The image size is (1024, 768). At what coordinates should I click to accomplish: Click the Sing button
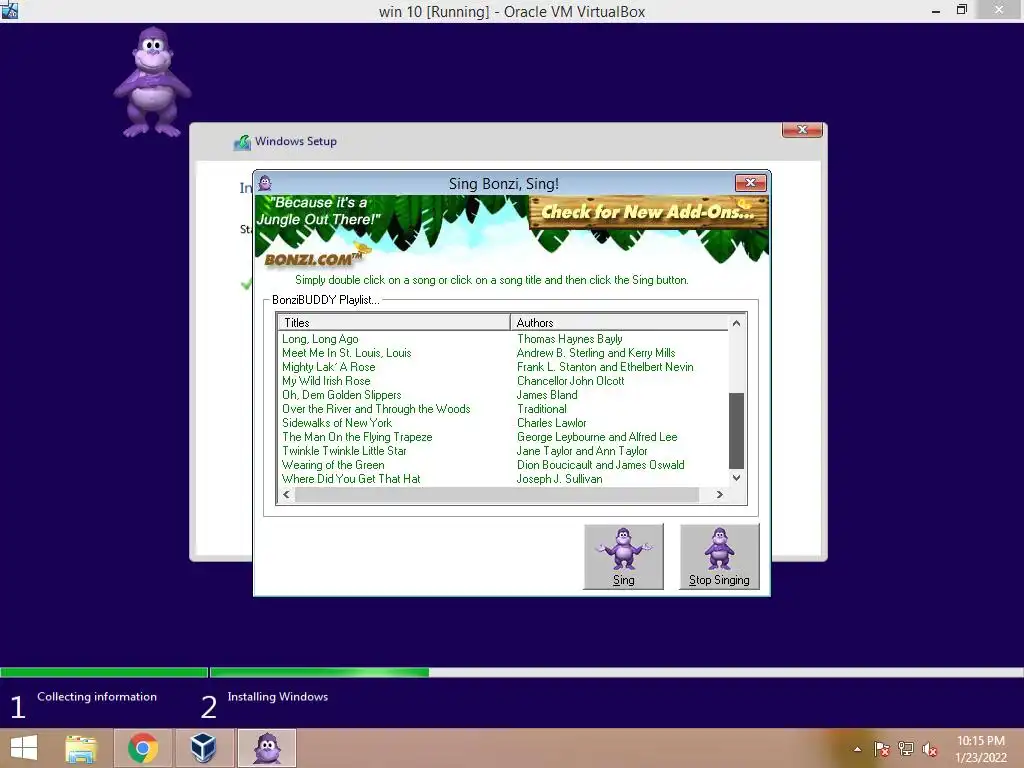(x=624, y=556)
